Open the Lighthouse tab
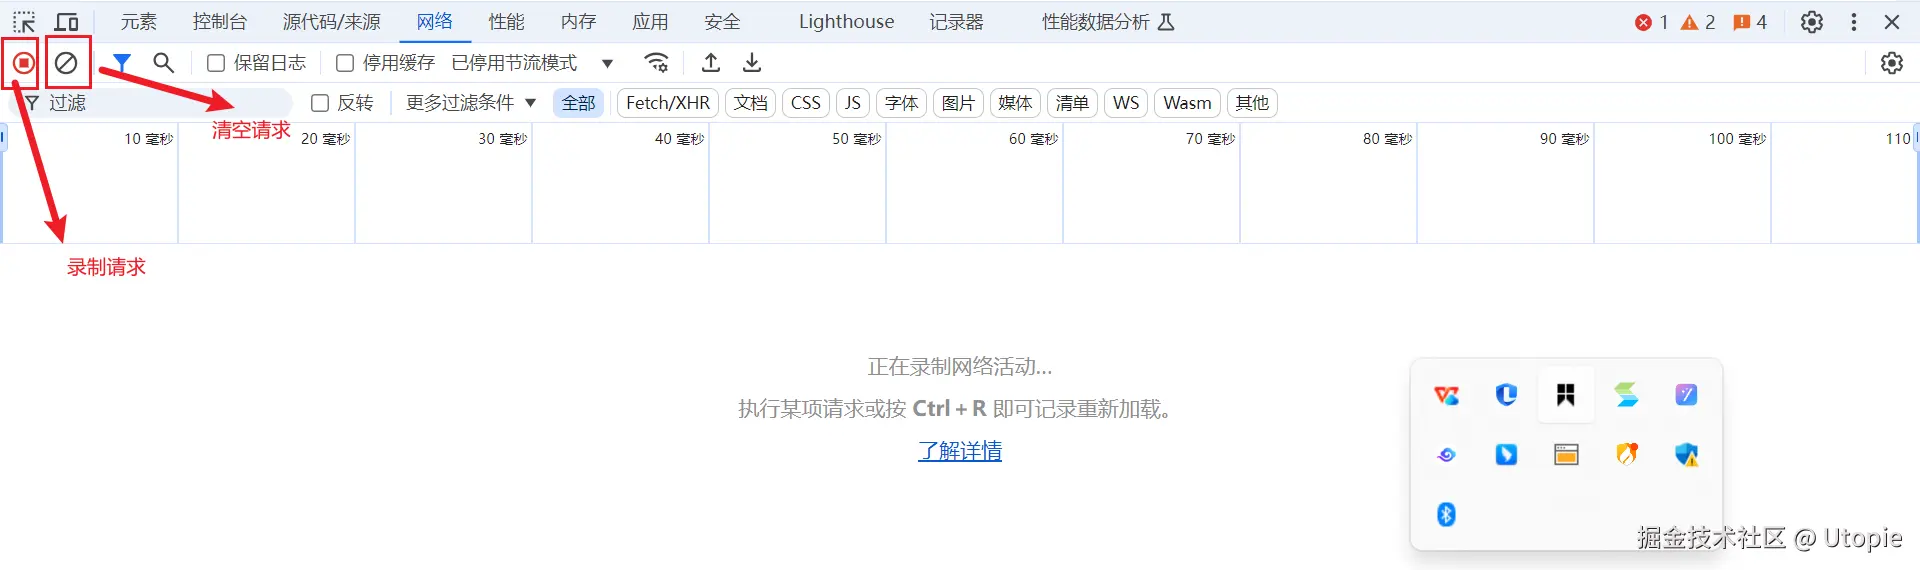Viewport: 1920px width, 570px height. tap(846, 22)
